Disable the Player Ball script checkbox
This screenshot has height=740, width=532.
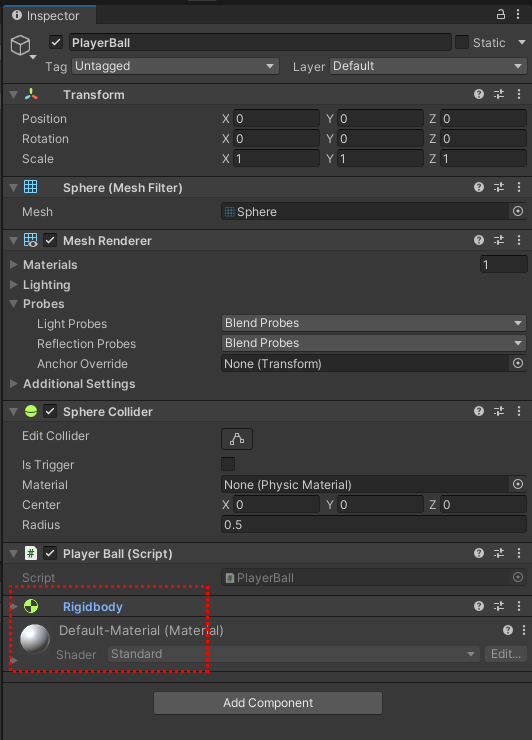[x=50, y=553]
